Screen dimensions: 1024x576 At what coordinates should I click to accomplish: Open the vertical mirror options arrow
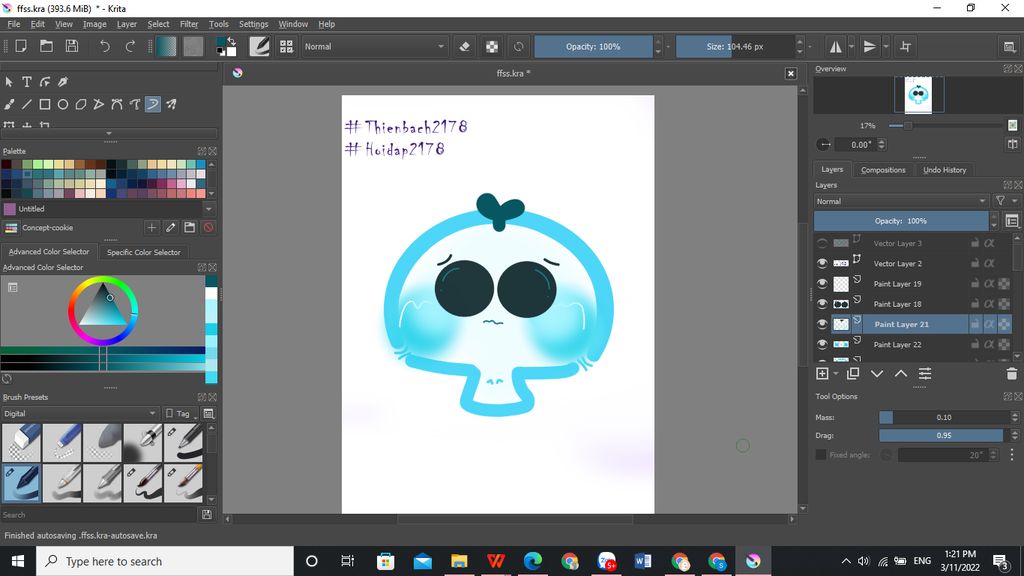[886, 46]
